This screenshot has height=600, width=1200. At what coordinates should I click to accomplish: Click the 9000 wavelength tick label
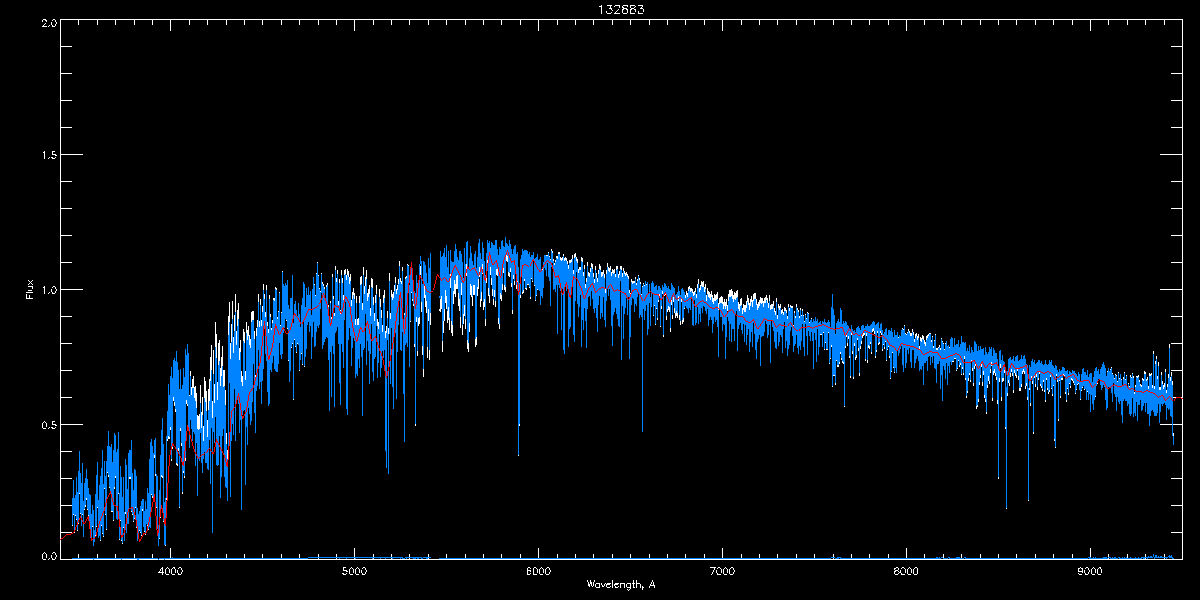1090,572
